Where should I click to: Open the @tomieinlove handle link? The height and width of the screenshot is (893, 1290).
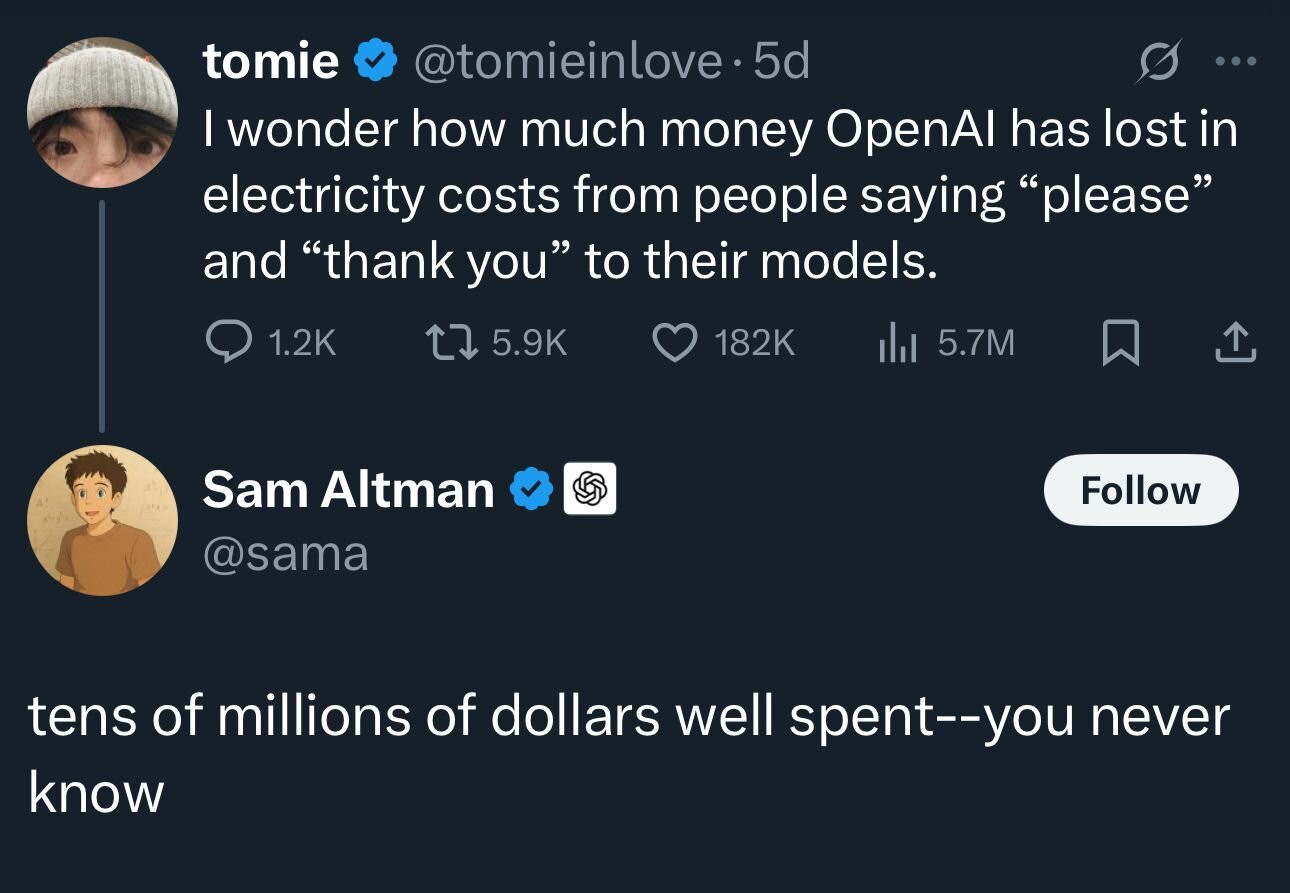568,62
